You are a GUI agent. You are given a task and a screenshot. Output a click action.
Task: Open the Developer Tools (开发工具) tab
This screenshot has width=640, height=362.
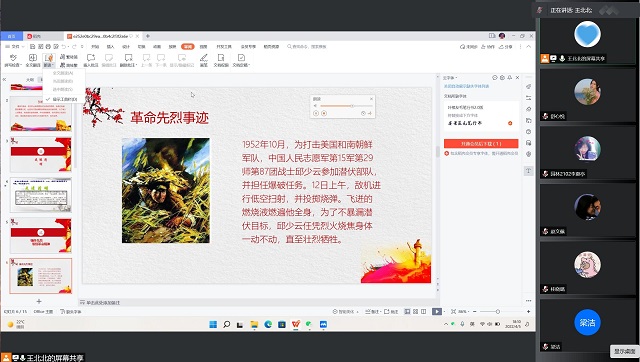[x=224, y=47]
